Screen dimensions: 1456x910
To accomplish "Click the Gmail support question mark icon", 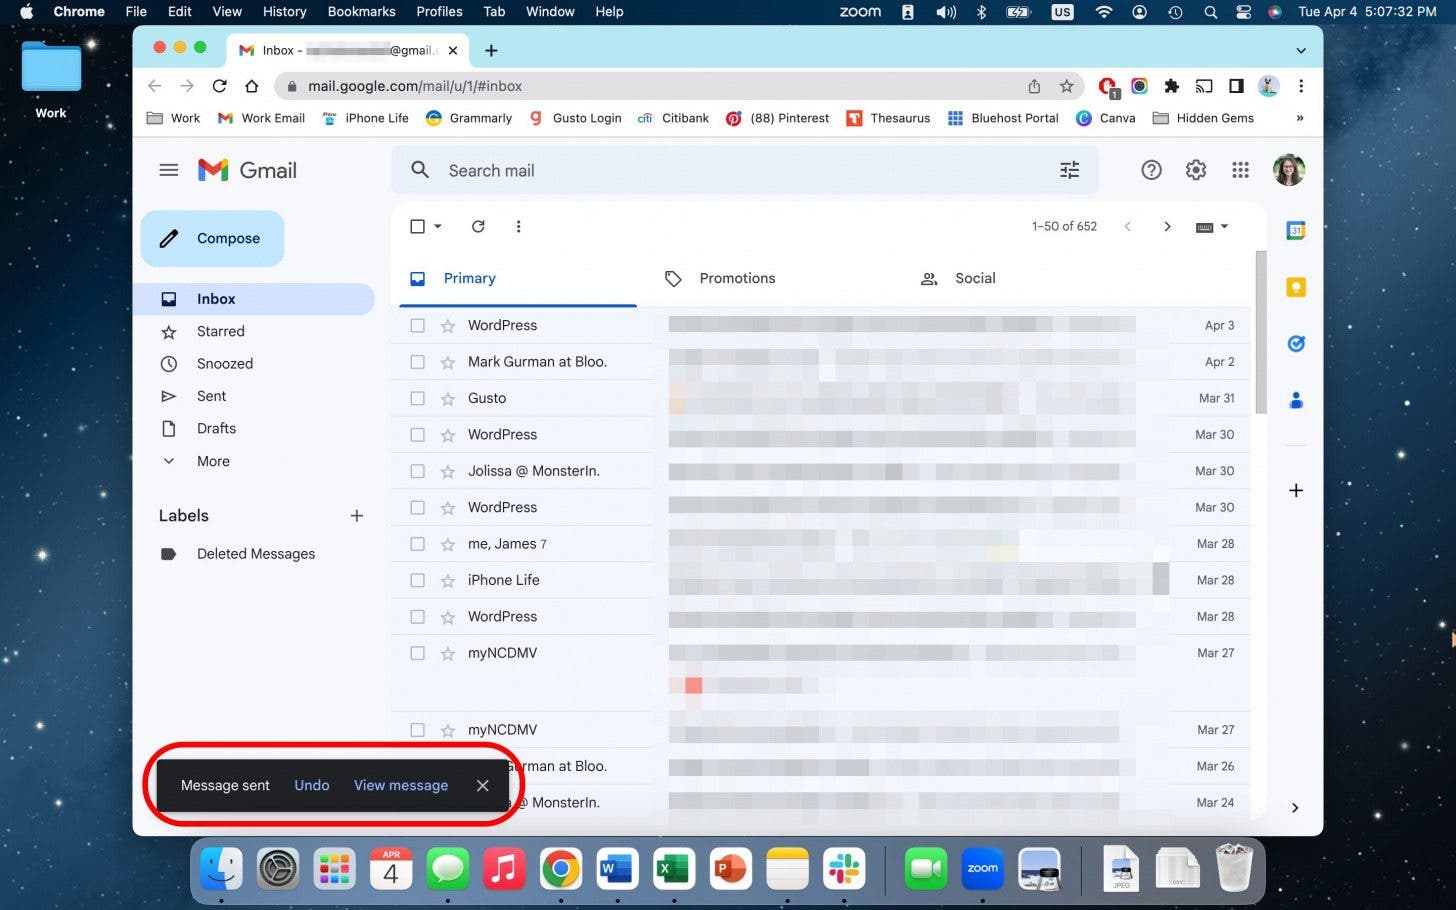I will pyautogui.click(x=1151, y=170).
